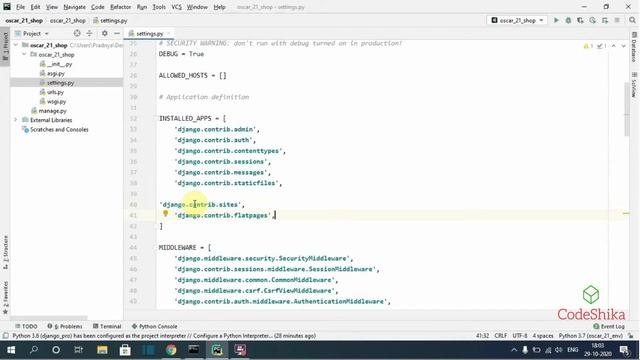Jump to previous highlighted error arrow
The height and width of the screenshot is (360, 640).
pos(613,46)
